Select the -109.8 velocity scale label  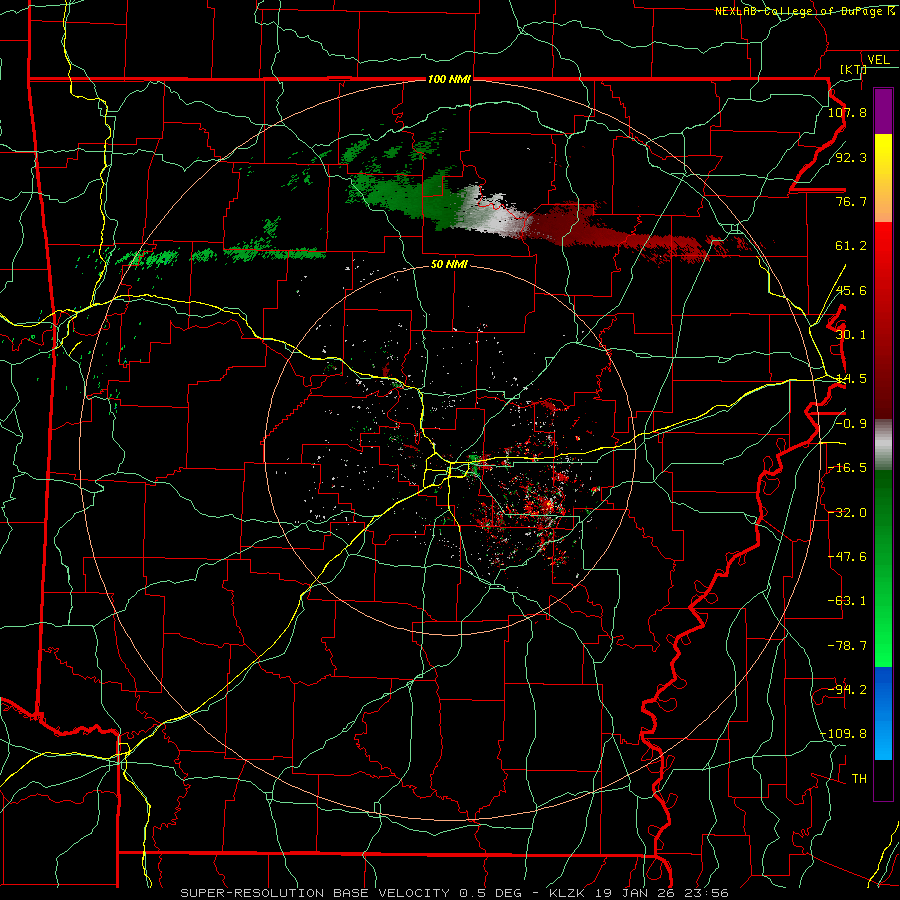844,734
